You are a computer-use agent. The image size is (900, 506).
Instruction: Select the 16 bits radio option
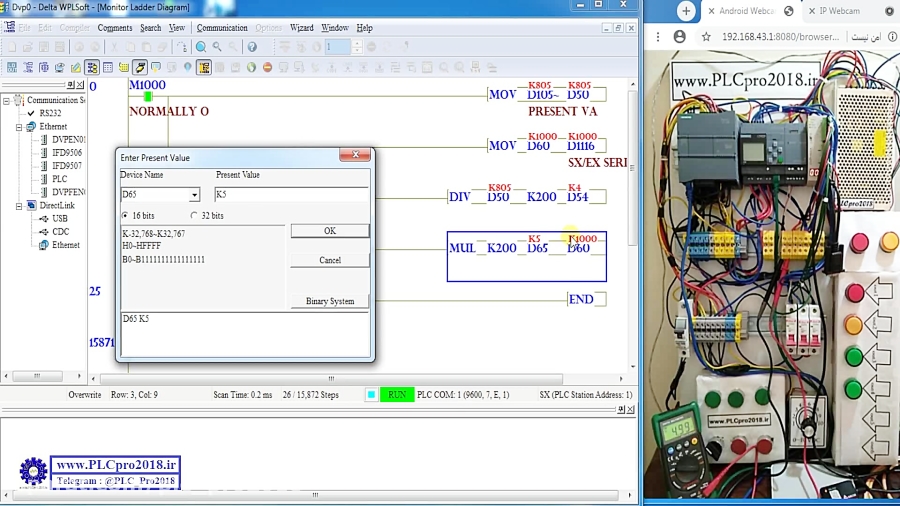[125, 216]
